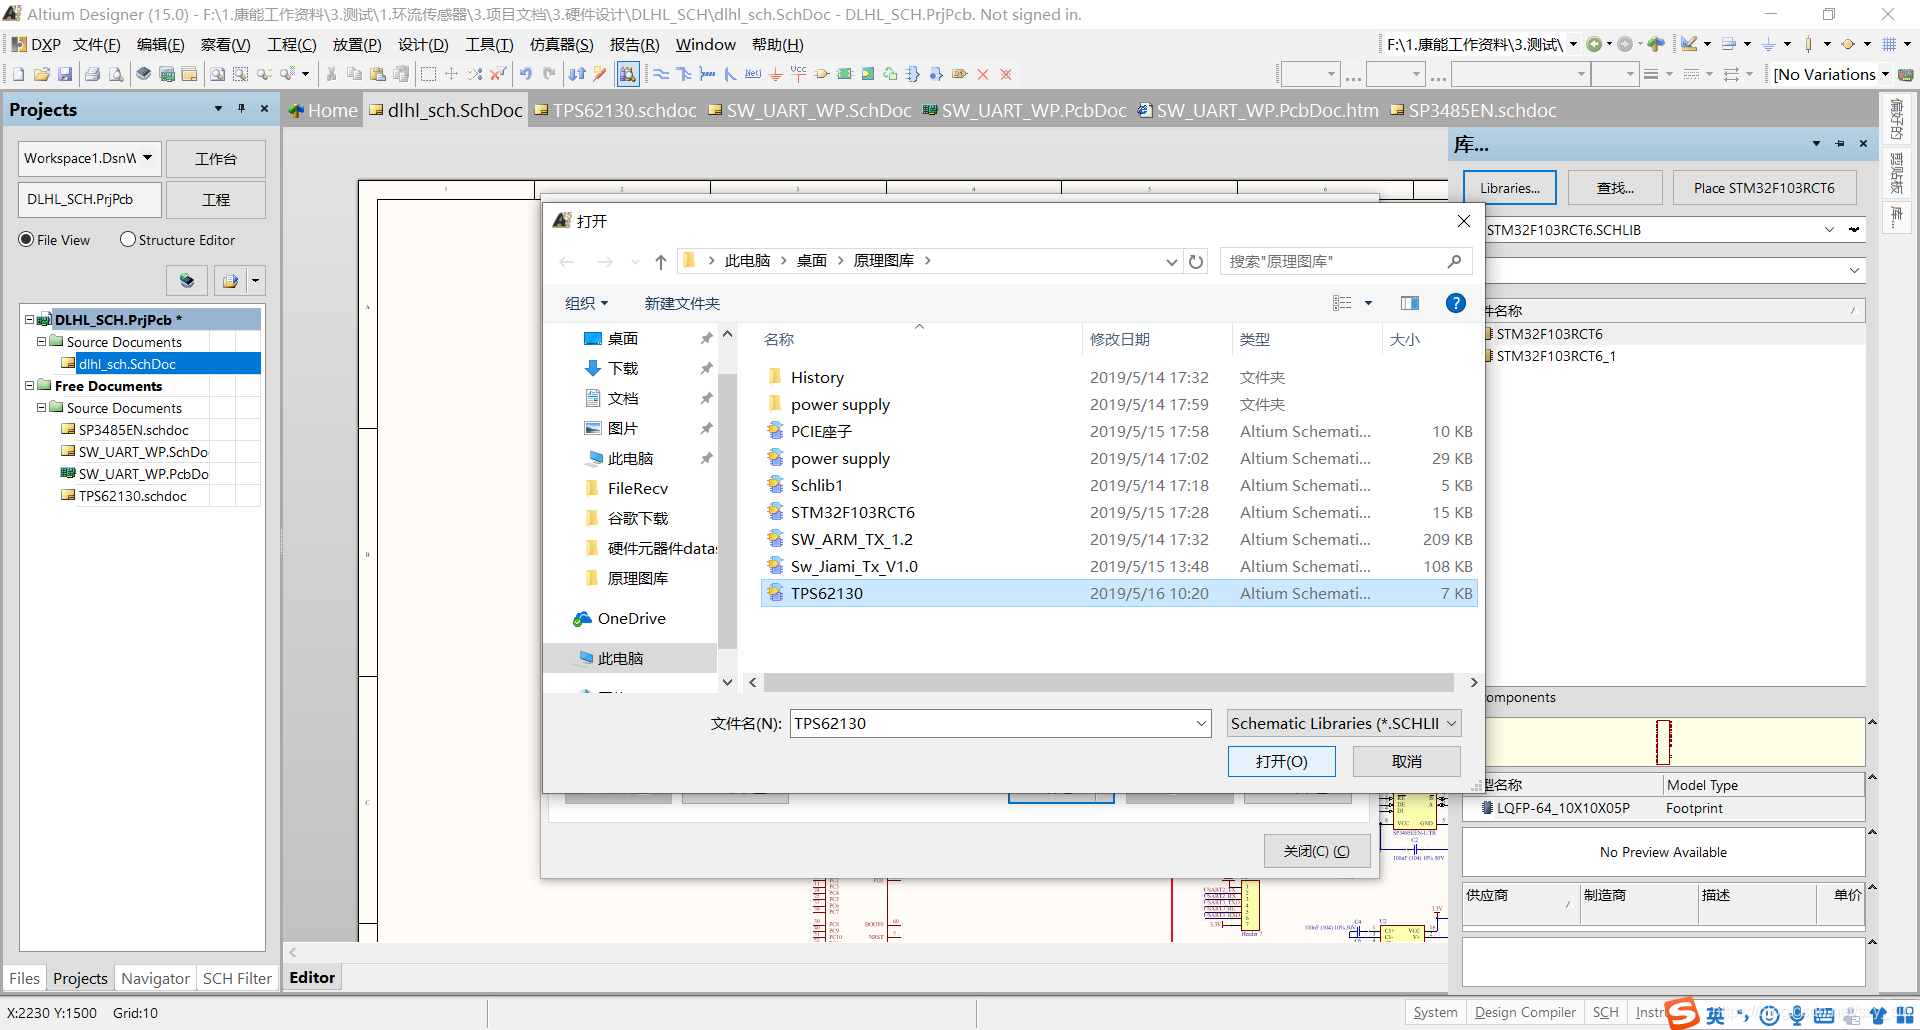1920x1030 pixels.
Task: Click the Browse Library toolbar icon
Action: (x=628, y=74)
